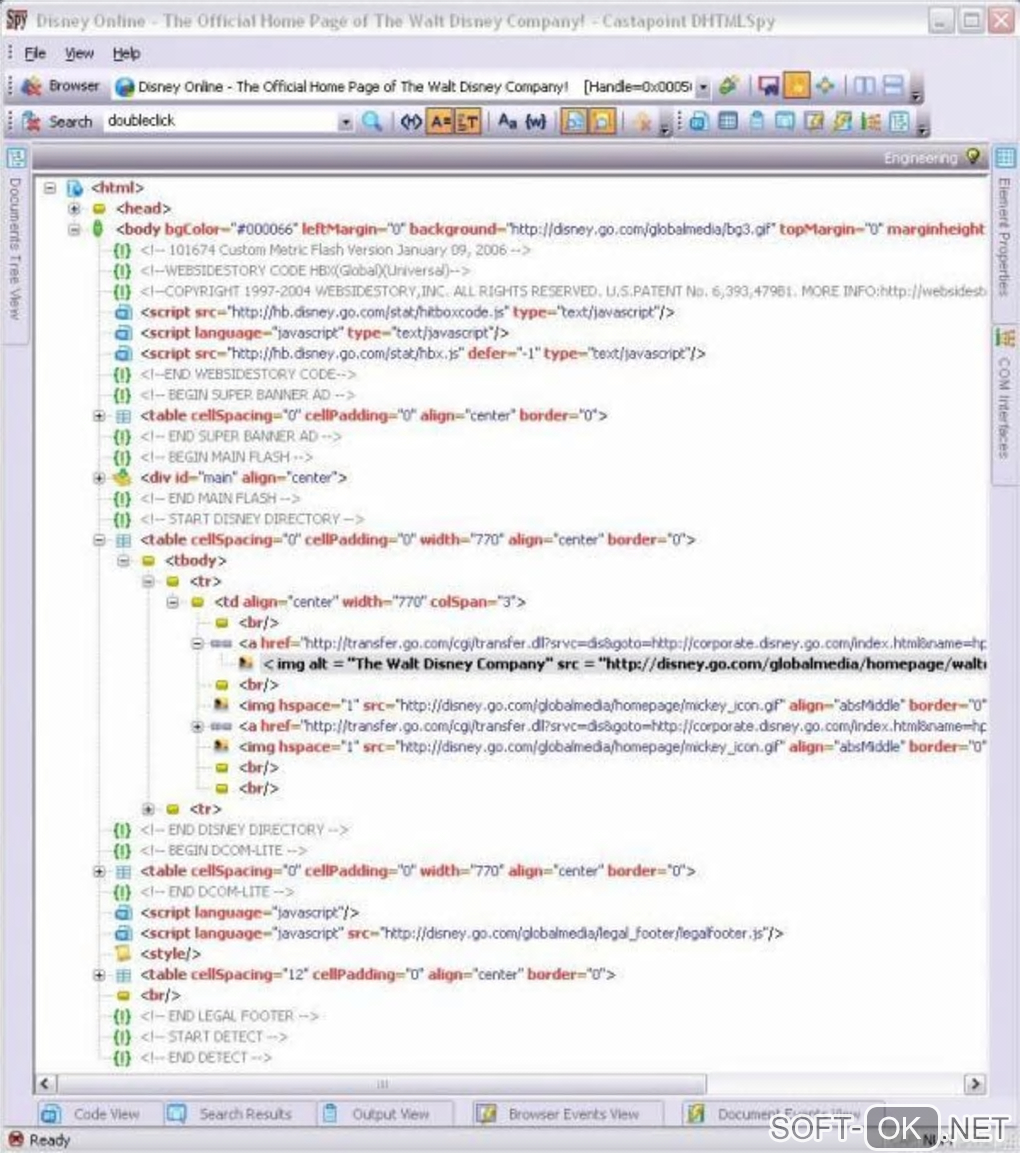Open the search term dropdown arrow

(345, 122)
